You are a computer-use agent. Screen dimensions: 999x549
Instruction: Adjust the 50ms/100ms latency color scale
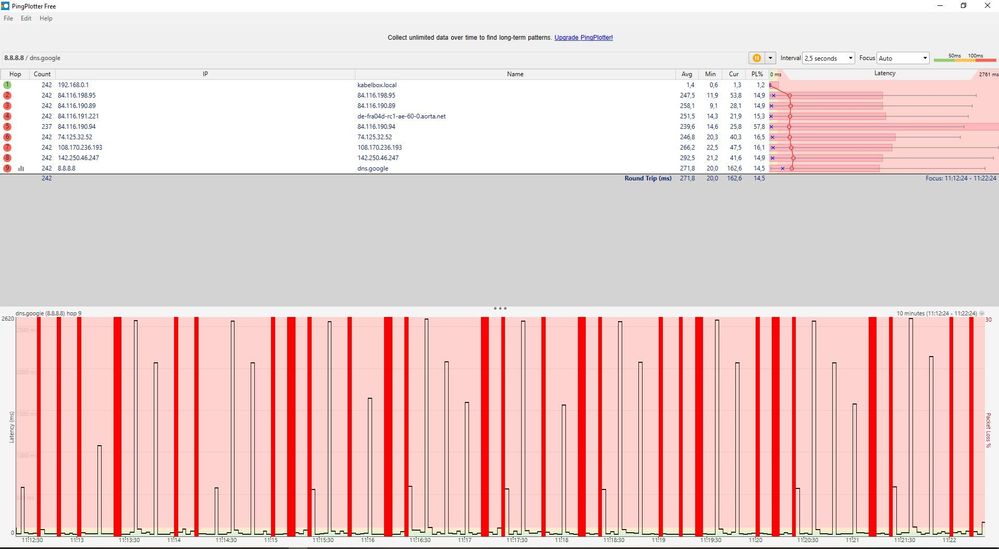[x=965, y=58]
